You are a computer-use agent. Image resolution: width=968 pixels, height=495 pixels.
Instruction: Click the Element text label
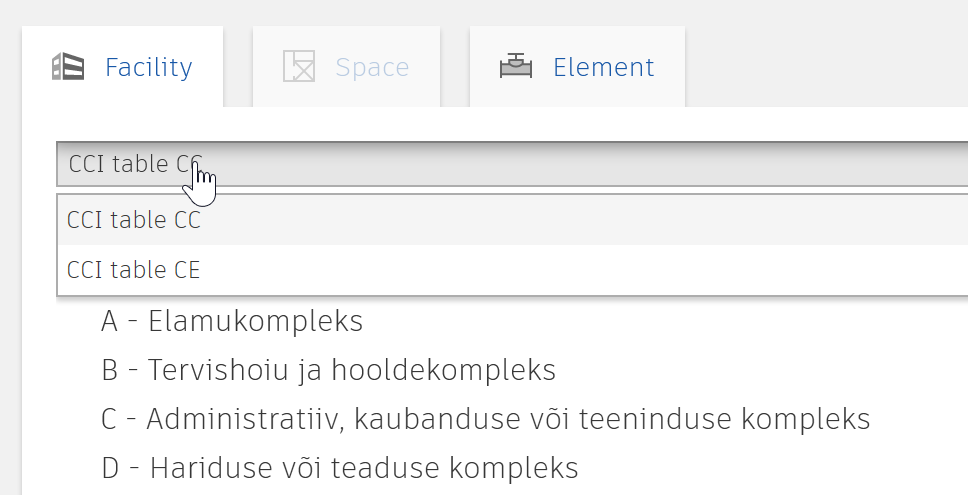tap(603, 67)
